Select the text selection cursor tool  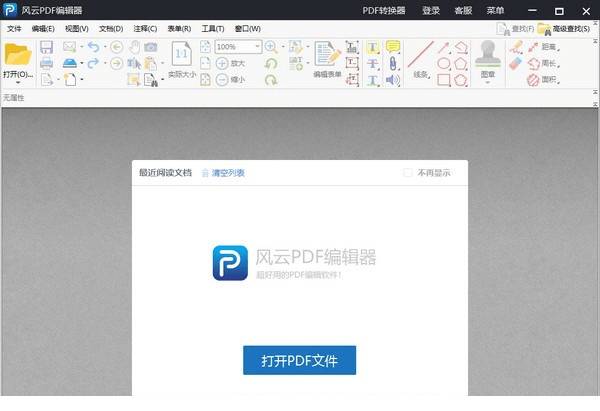point(134,63)
